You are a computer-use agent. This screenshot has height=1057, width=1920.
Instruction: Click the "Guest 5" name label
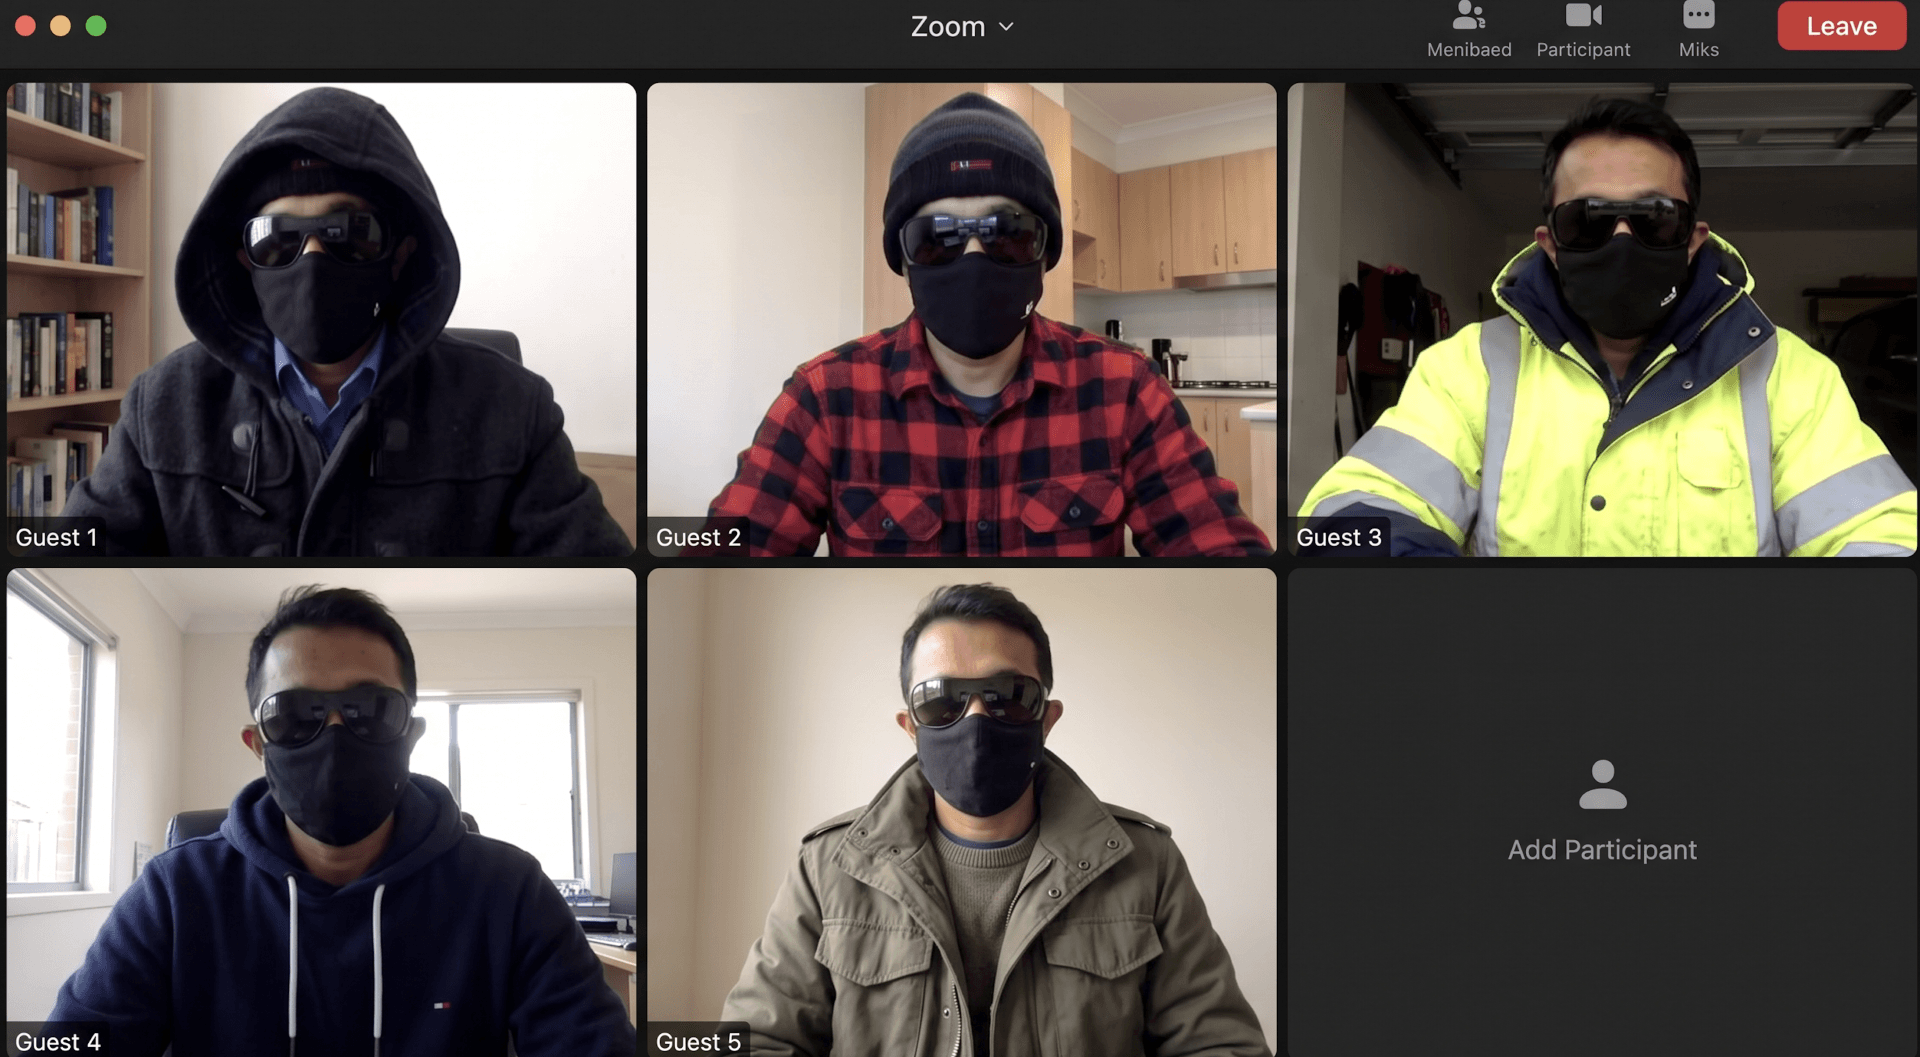698,1041
